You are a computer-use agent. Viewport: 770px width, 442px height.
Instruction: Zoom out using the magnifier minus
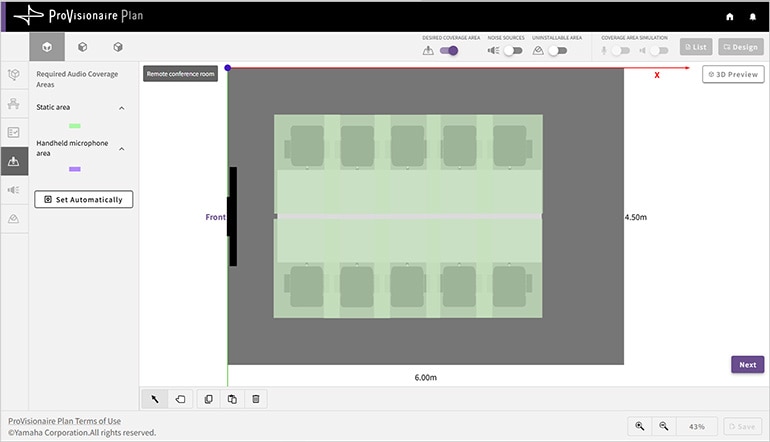pyautogui.click(x=664, y=426)
